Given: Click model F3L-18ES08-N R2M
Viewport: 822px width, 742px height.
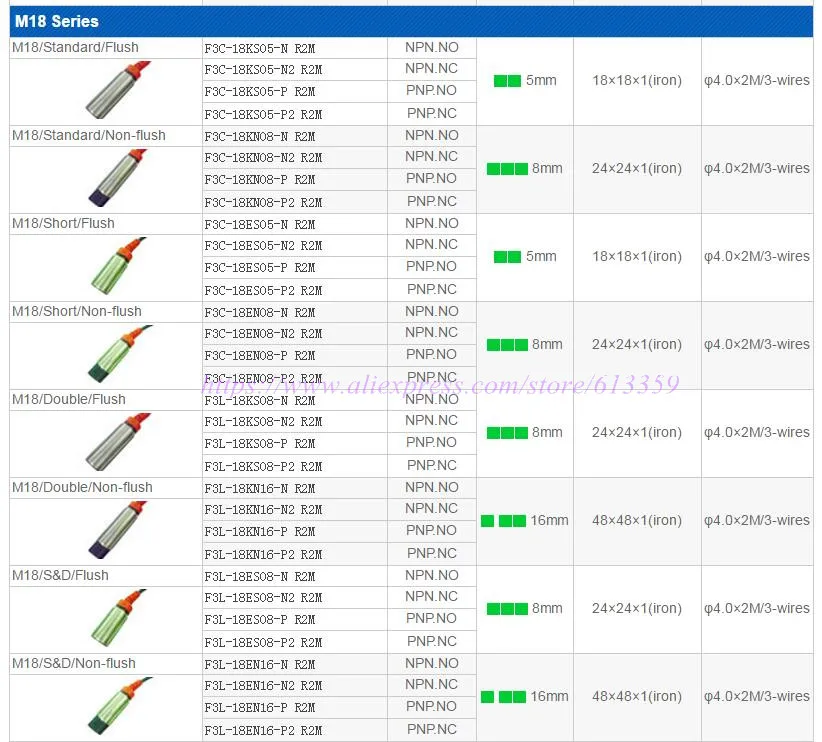Looking at the screenshot, I should tap(260, 577).
